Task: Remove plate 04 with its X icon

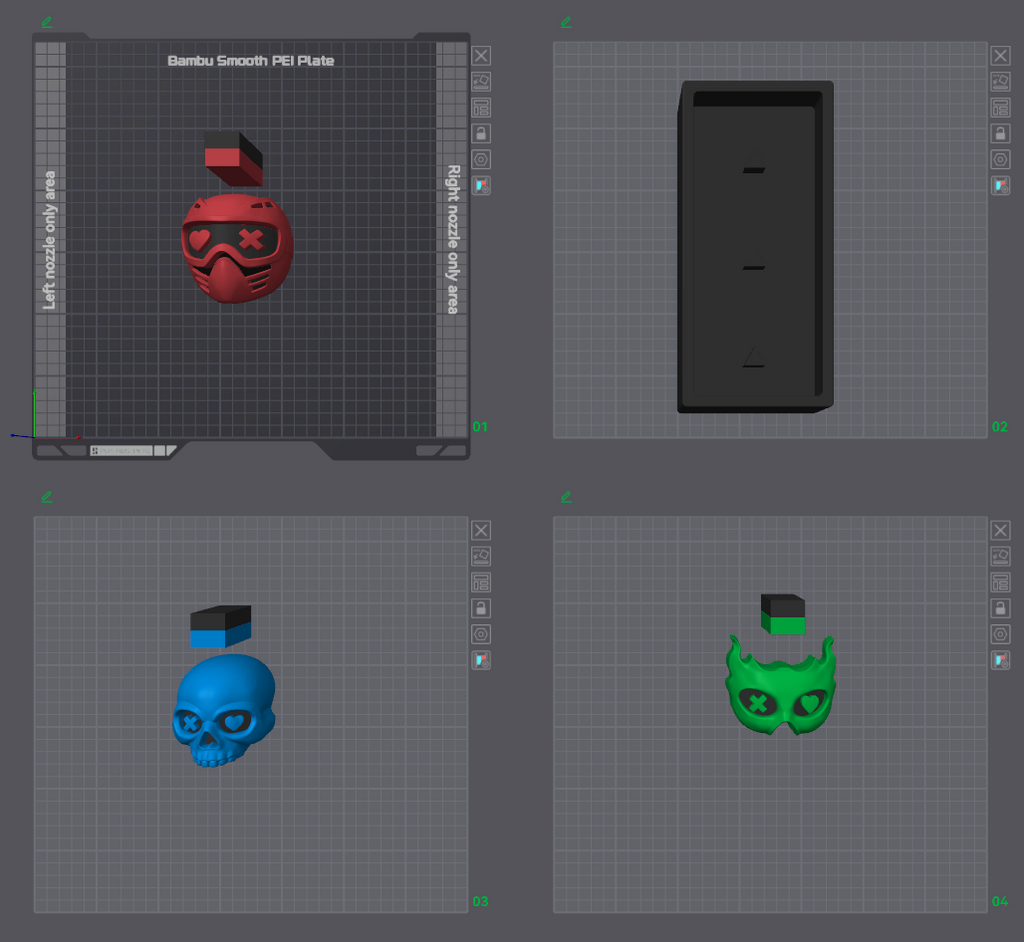Action: click(x=1000, y=530)
